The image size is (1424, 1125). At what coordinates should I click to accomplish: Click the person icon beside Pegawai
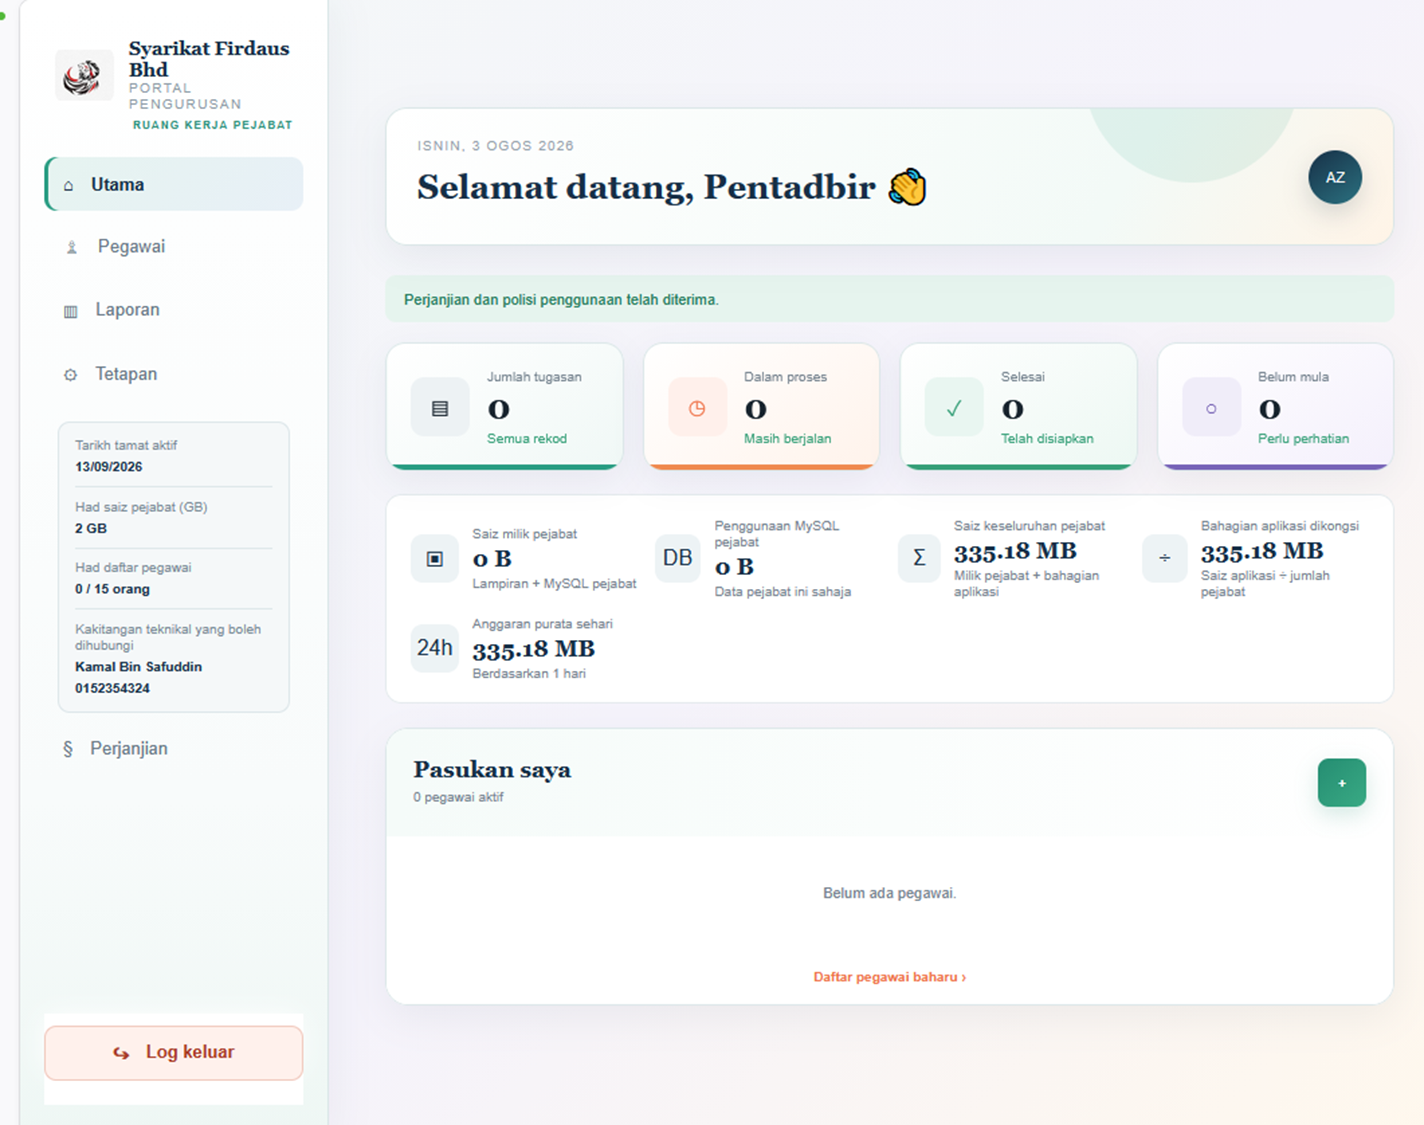pos(71,247)
